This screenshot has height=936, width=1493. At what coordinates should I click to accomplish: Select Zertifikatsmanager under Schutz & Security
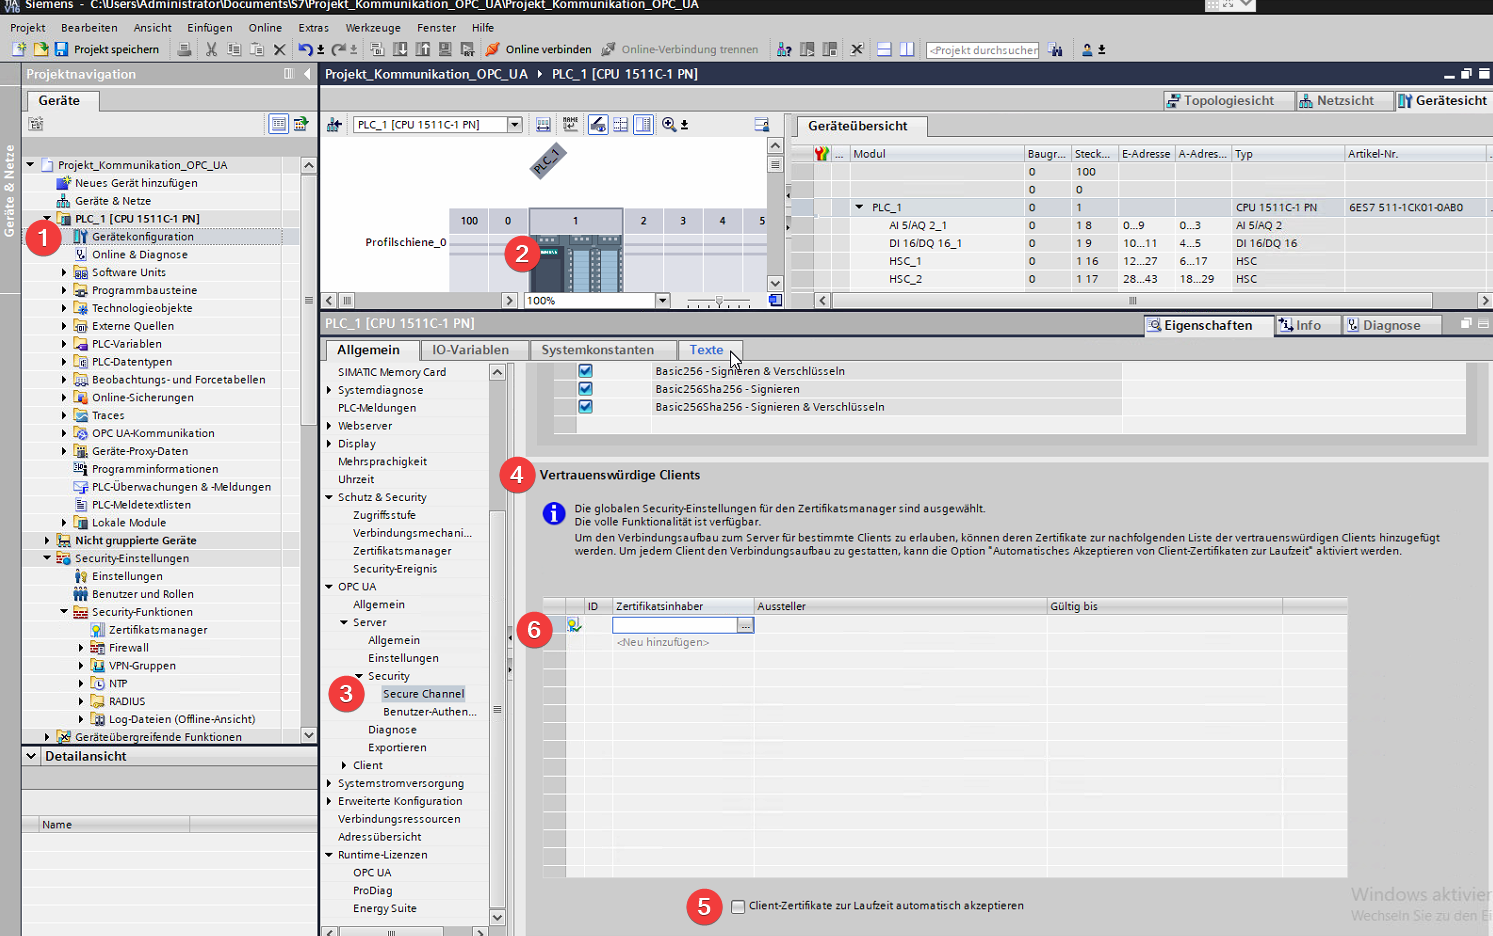tap(402, 551)
